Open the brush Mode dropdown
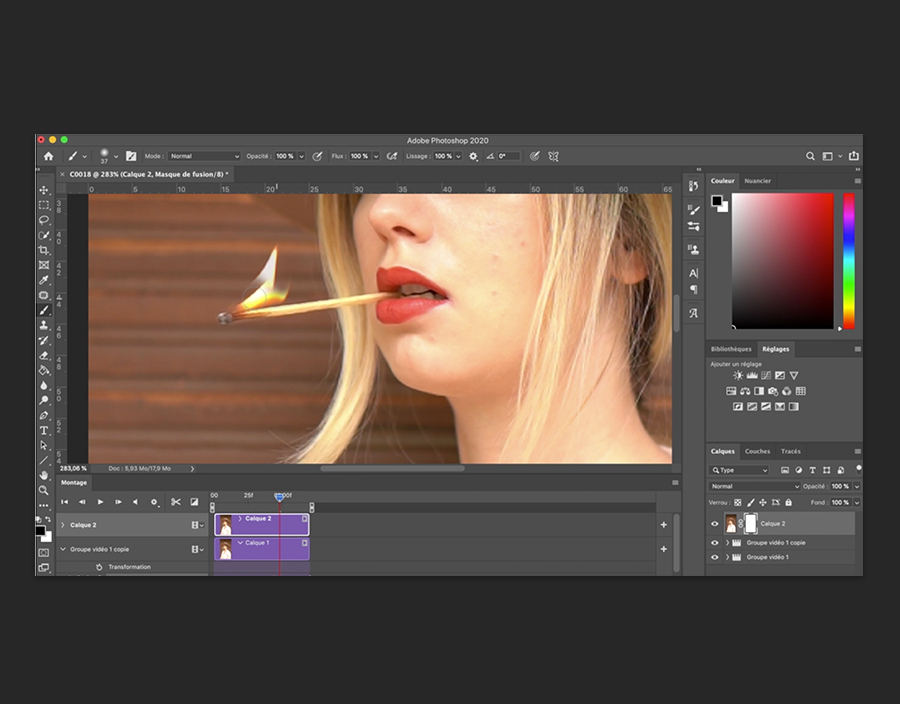The image size is (900, 704). tap(204, 156)
